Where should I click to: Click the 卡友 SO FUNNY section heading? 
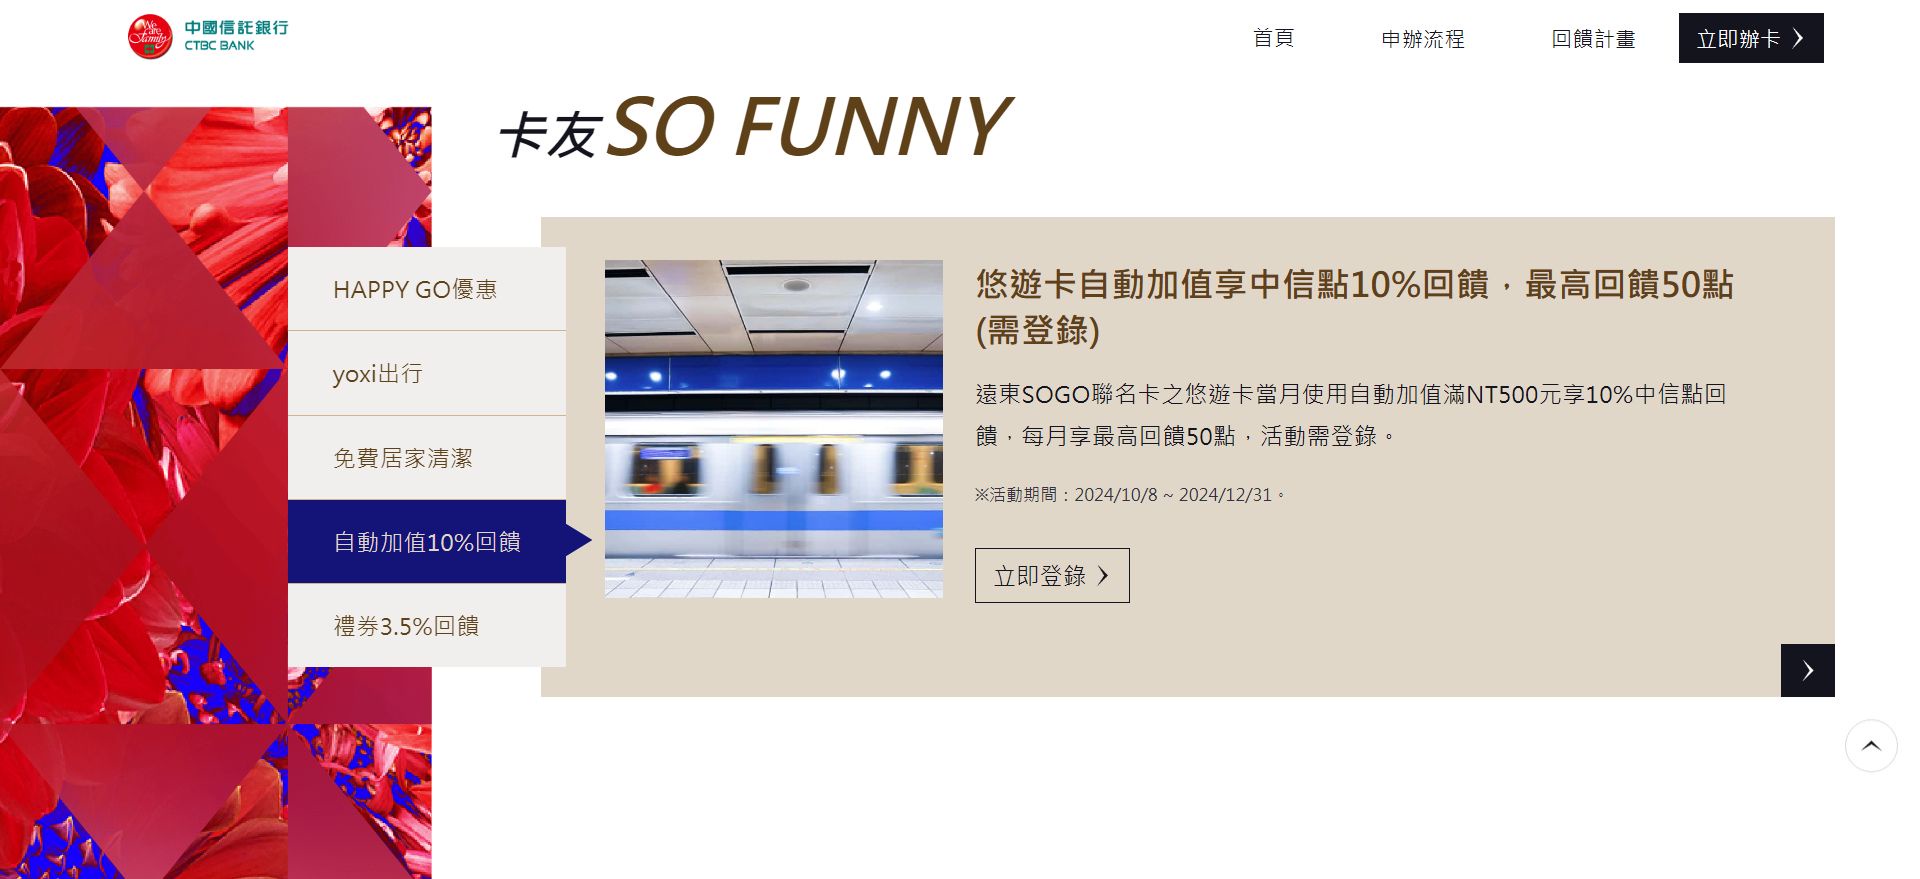(x=755, y=128)
